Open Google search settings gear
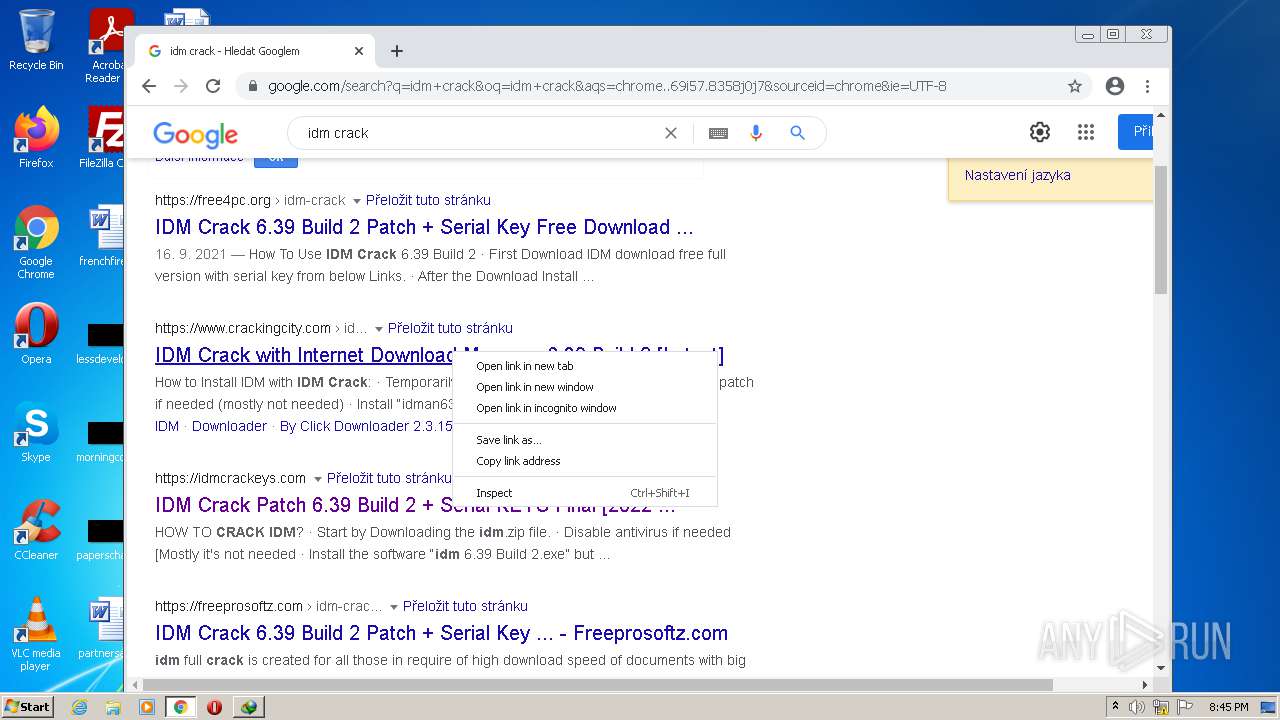This screenshot has width=1280, height=720. click(1040, 132)
